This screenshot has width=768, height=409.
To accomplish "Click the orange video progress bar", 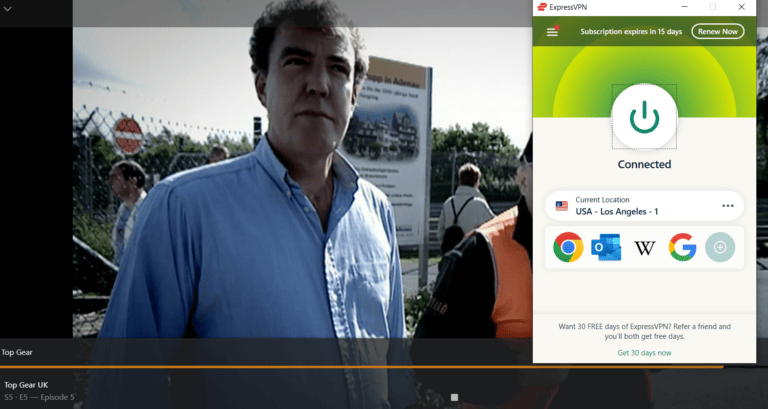I will tap(300, 366).
